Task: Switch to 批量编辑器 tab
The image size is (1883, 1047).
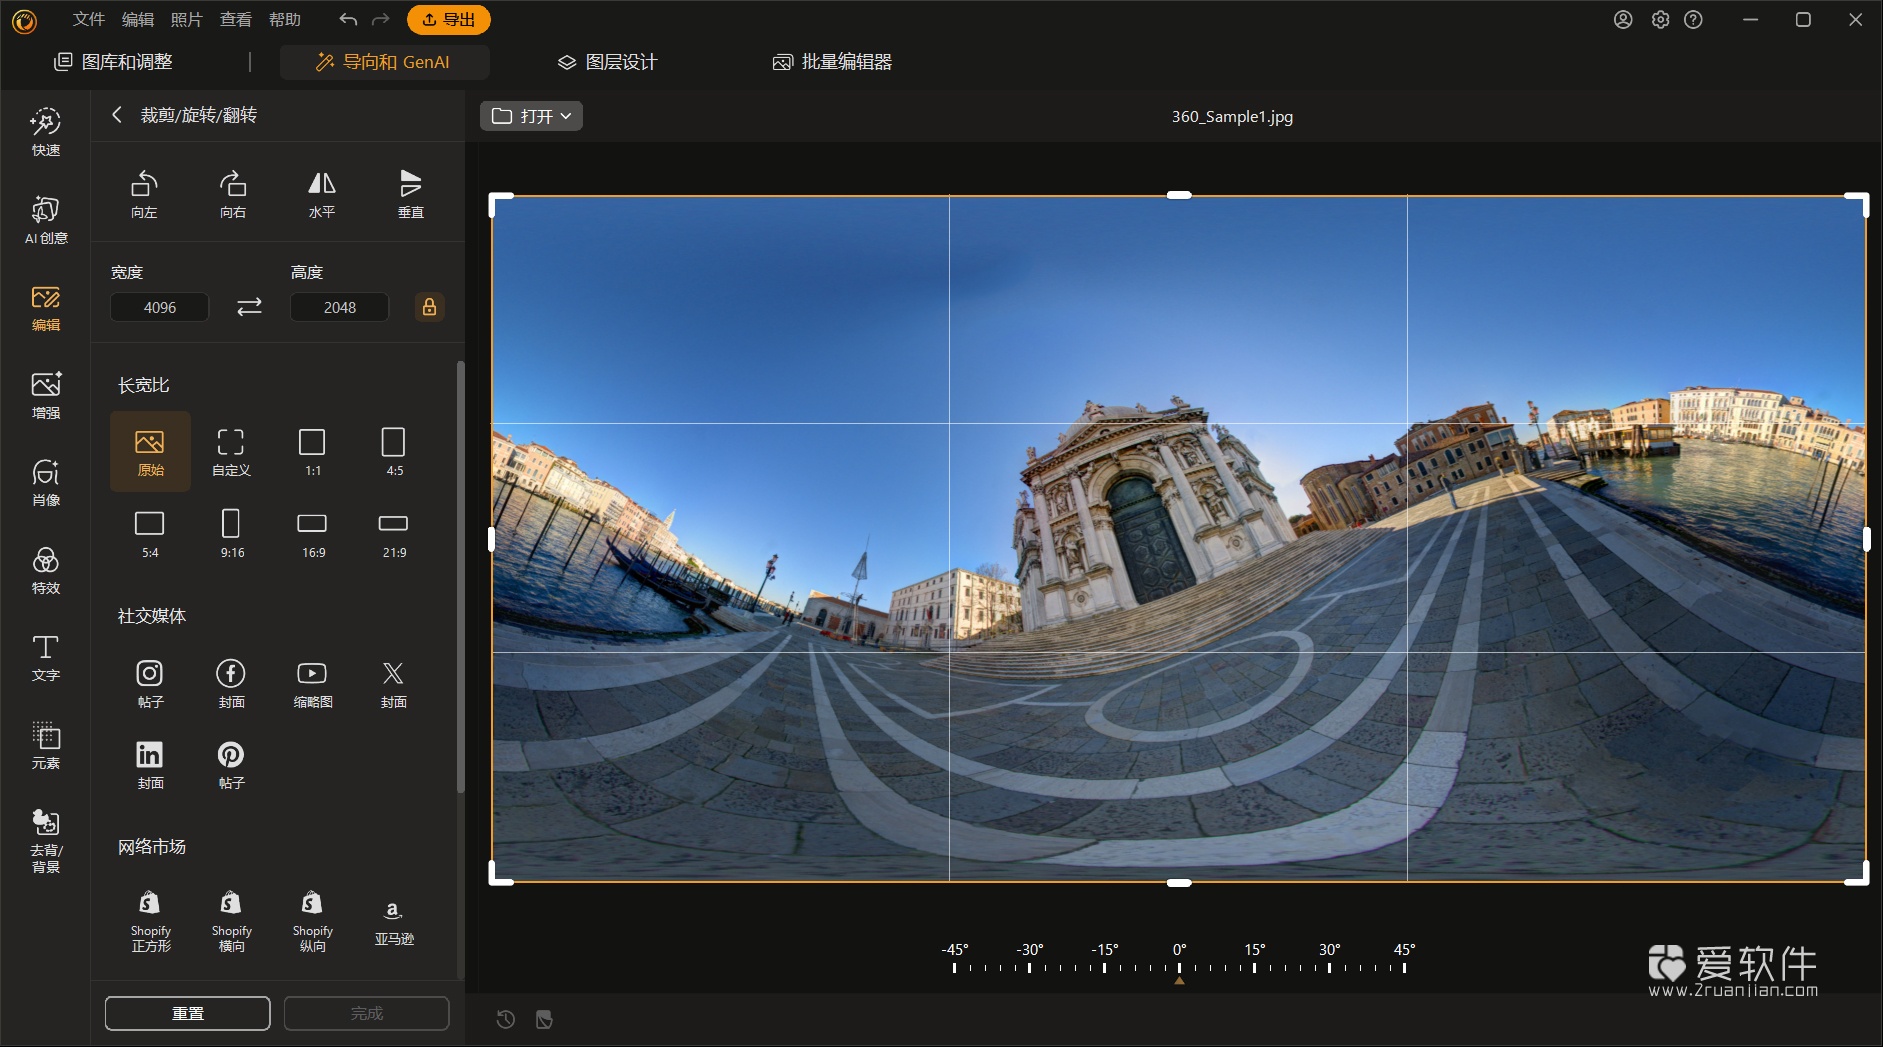Action: pos(832,62)
